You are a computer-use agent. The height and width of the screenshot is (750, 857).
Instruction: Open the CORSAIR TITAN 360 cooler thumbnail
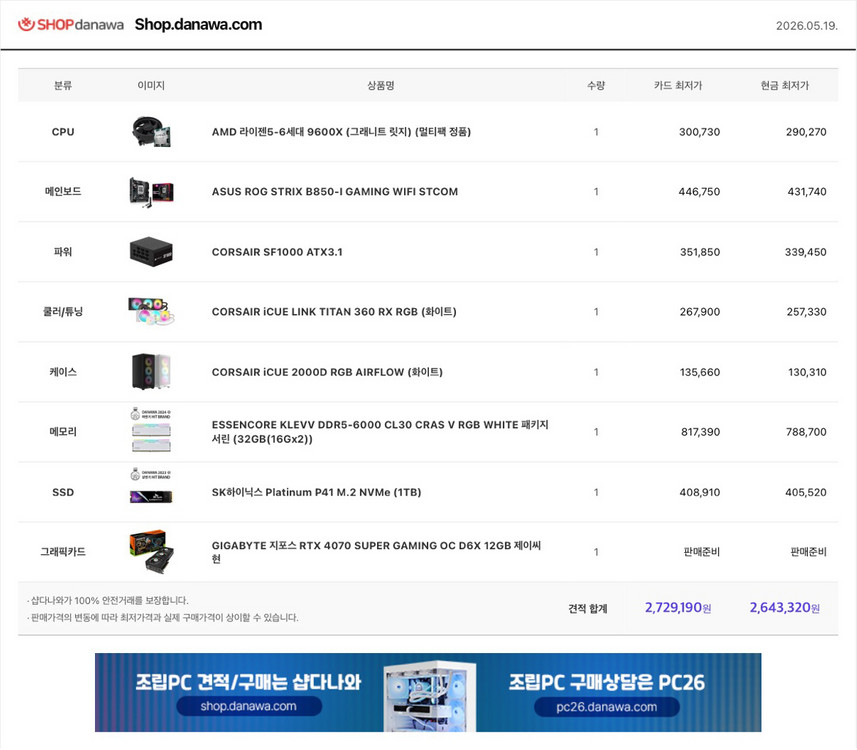pyautogui.click(x=151, y=312)
